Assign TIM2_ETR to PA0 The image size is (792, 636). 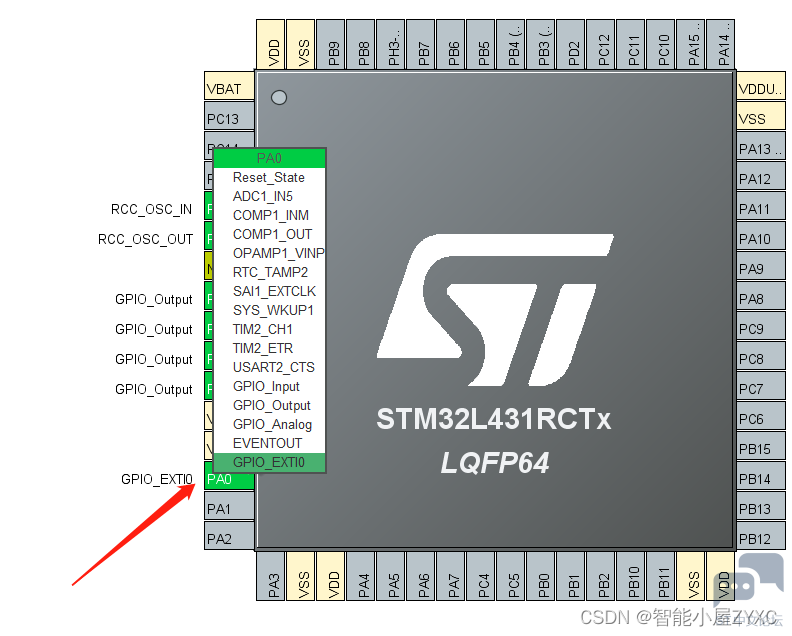tap(269, 348)
